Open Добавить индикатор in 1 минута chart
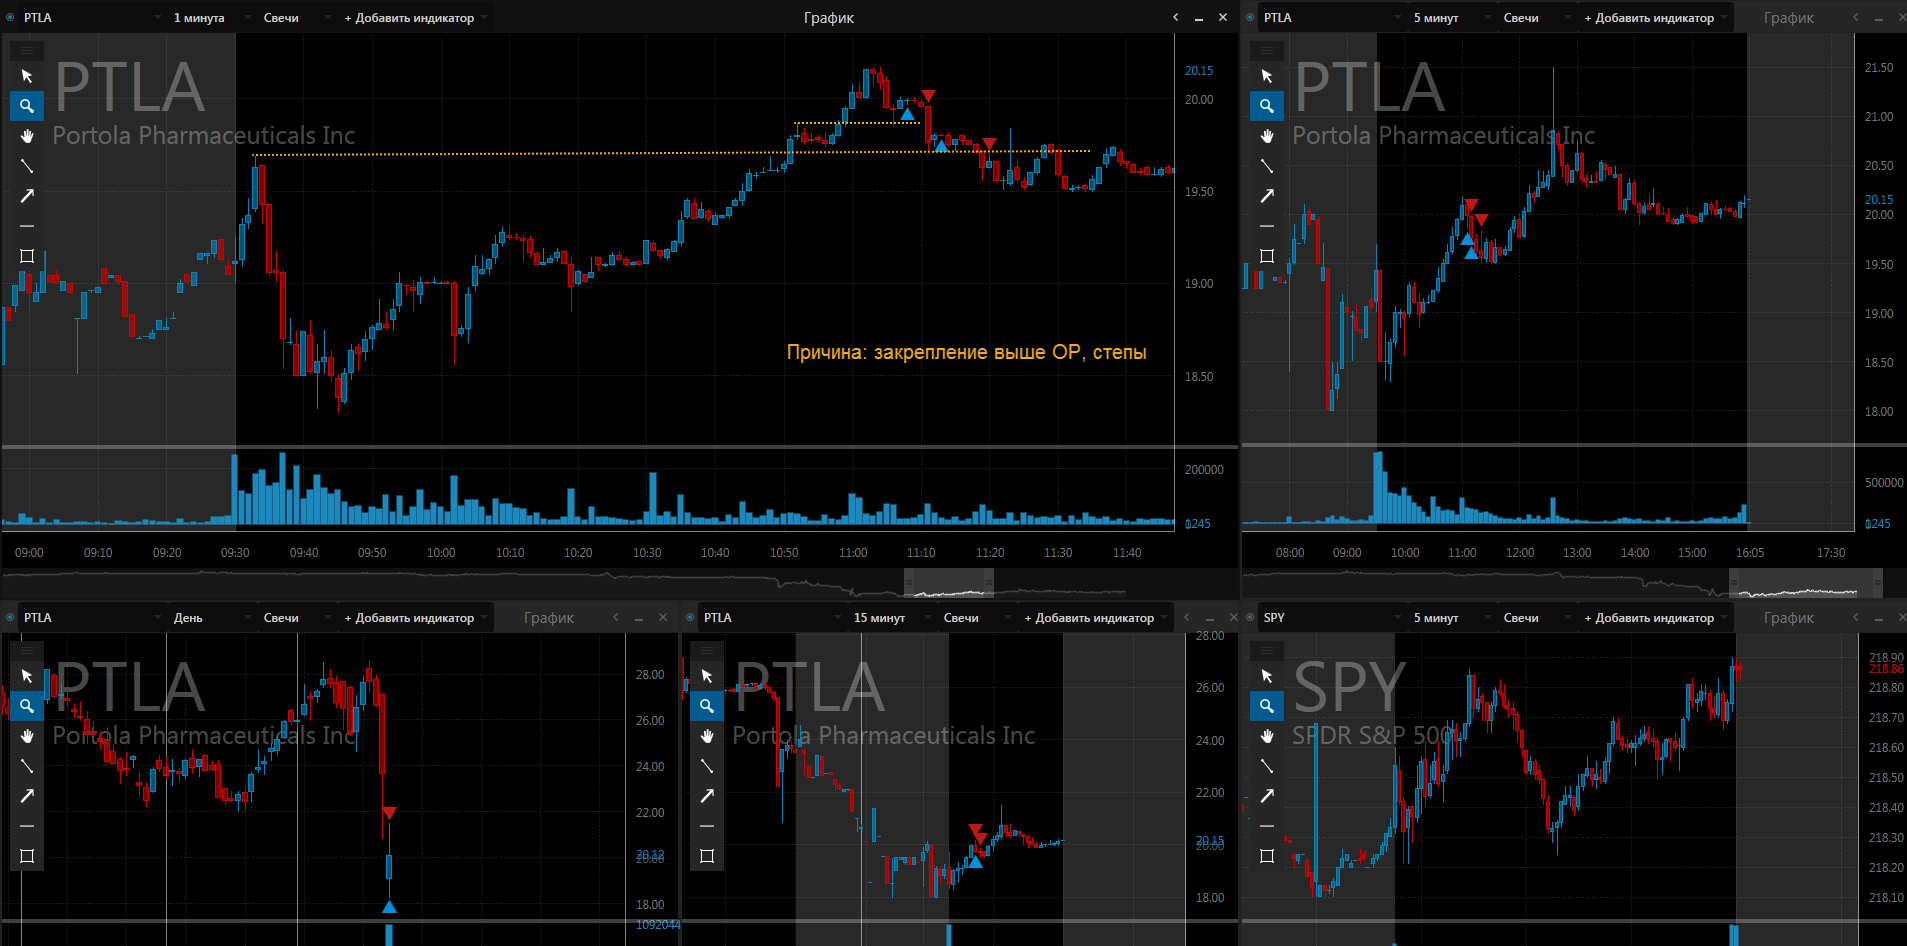The height and width of the screenshot is (946, 1907). (x=415, y=18)
